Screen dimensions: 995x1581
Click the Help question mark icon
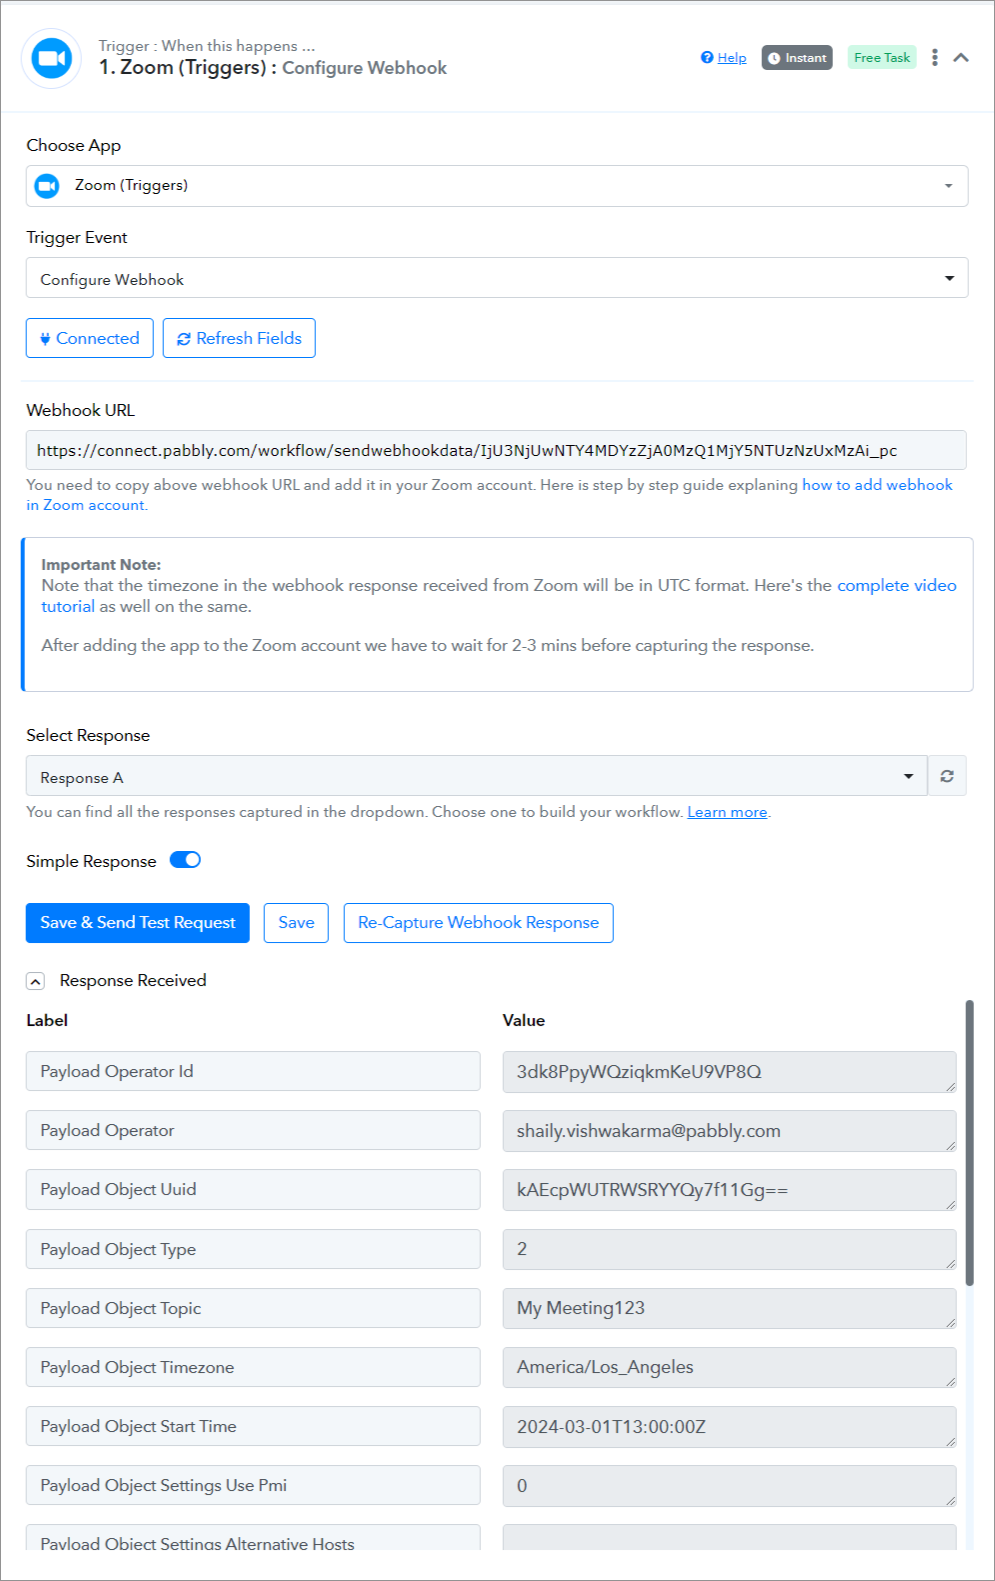(707, 58)
